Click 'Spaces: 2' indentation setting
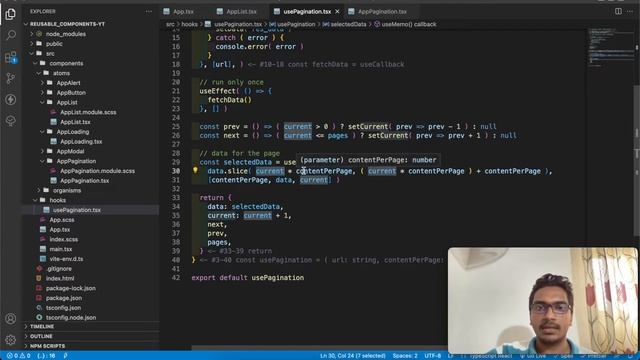 click(405, 356)
